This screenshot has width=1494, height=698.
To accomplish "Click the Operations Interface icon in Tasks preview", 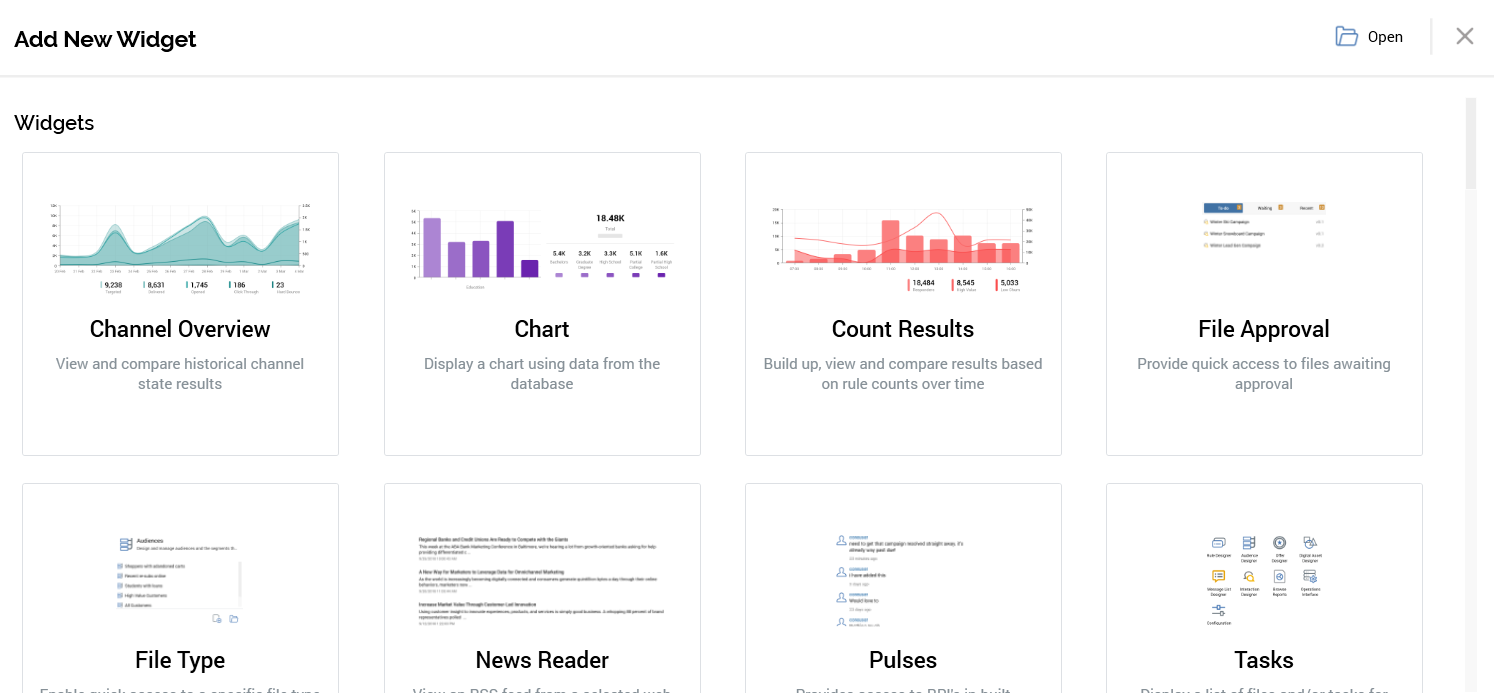I will tap(1310, 576).
